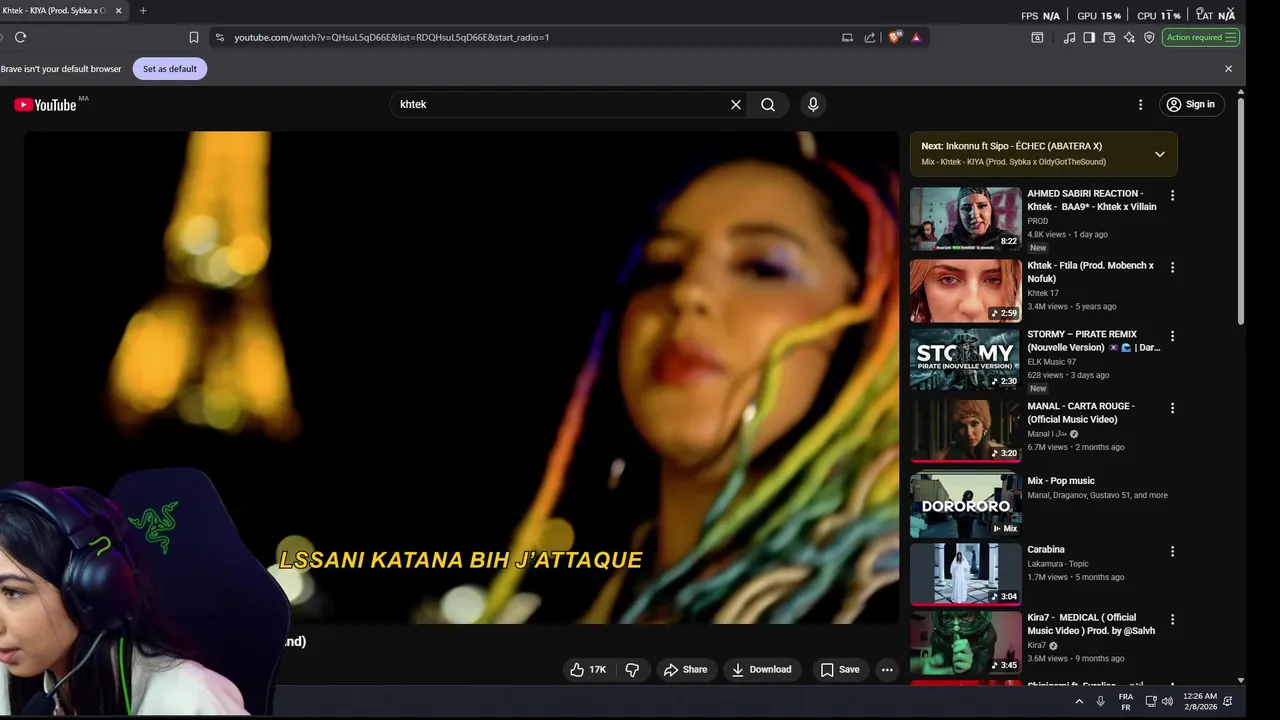Click the Download button under video

pyautogui.click(x=762, y=670)
